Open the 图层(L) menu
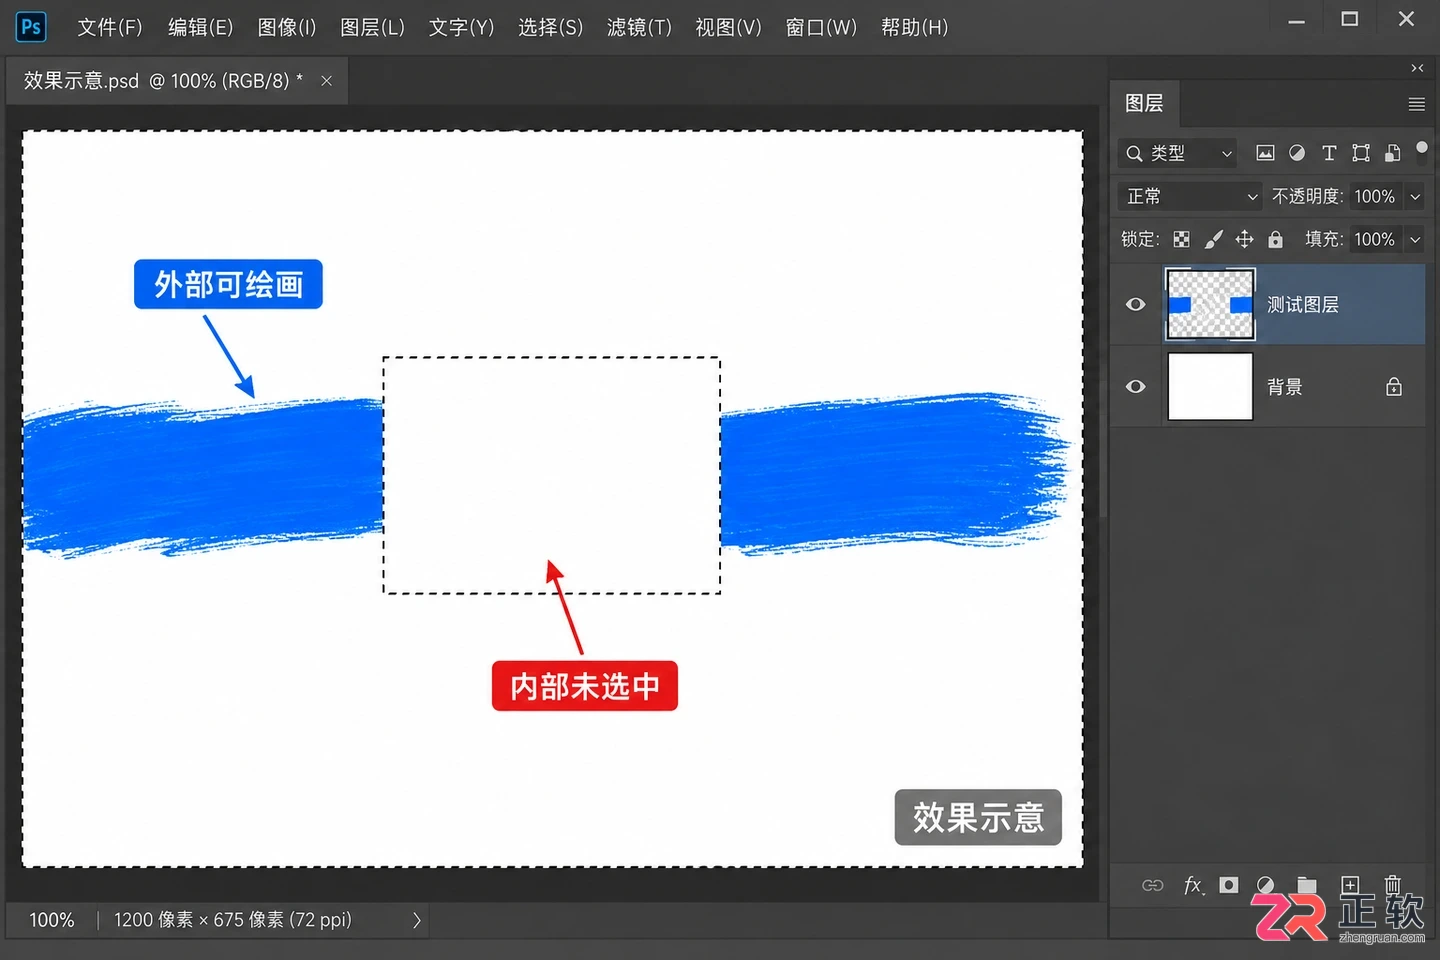The width and height of the screenshot is (1440, 960). point(372,27)
